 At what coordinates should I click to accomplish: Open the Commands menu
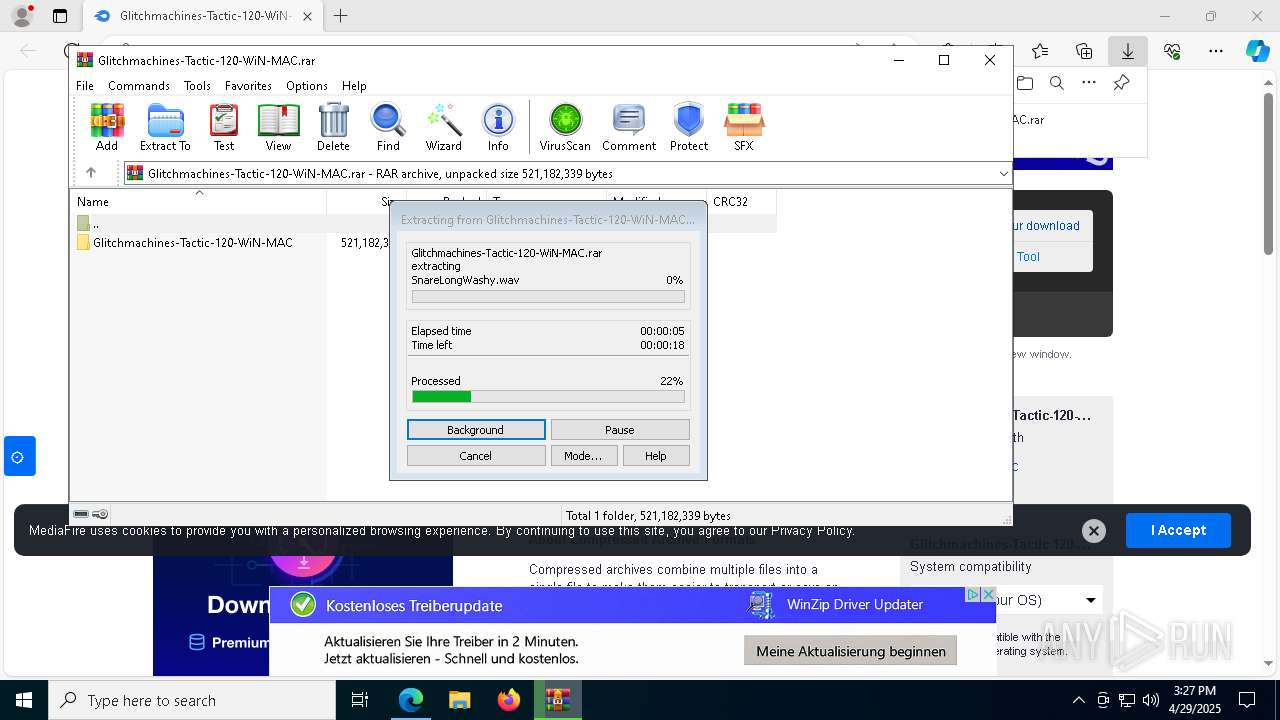[139, 86]
